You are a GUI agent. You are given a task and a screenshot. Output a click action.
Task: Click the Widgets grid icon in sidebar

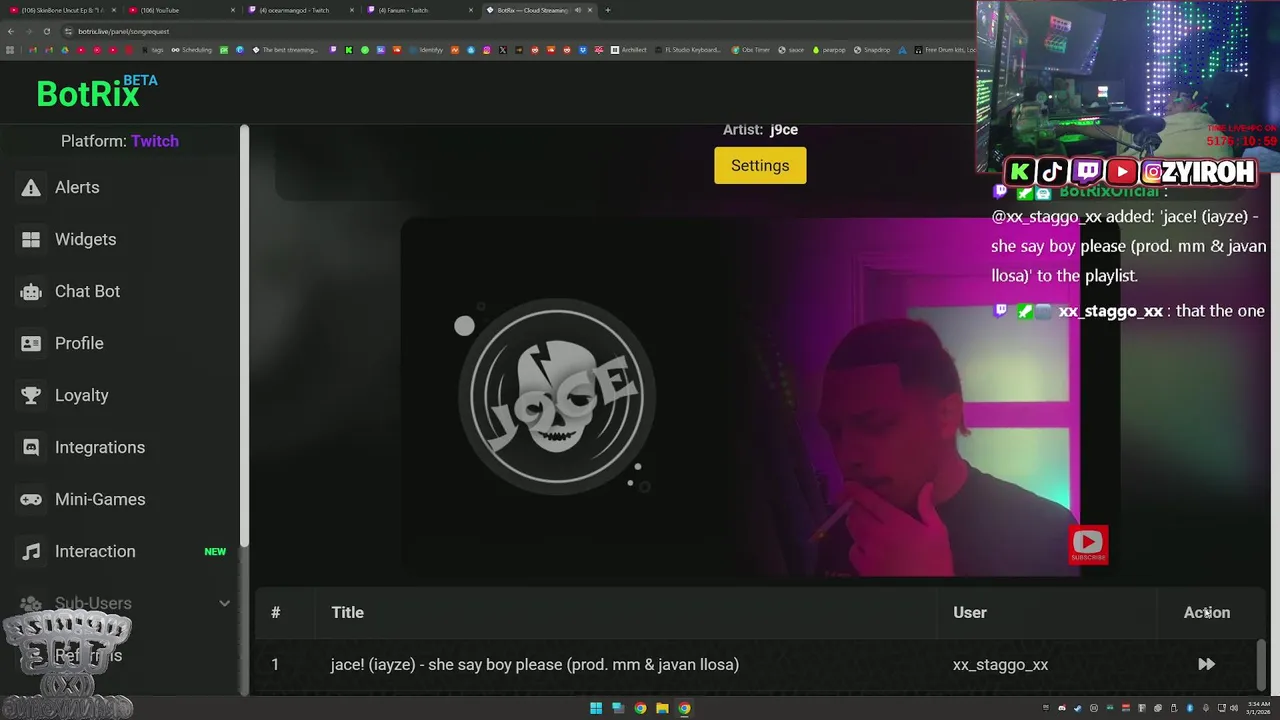point(31,239)
